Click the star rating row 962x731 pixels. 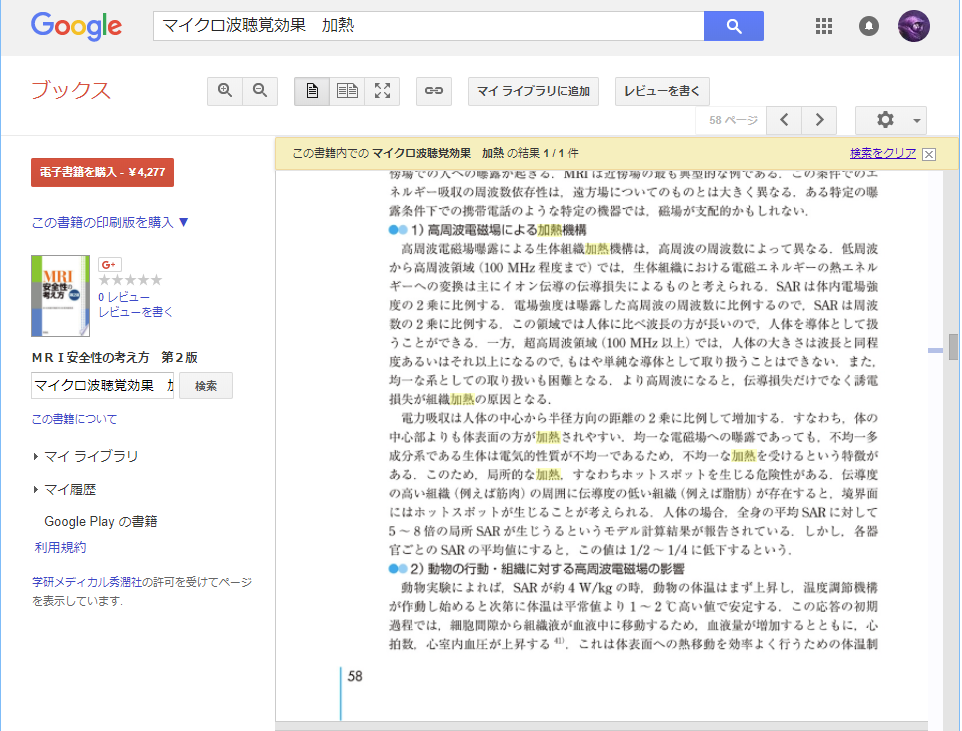tap(130, 280)
